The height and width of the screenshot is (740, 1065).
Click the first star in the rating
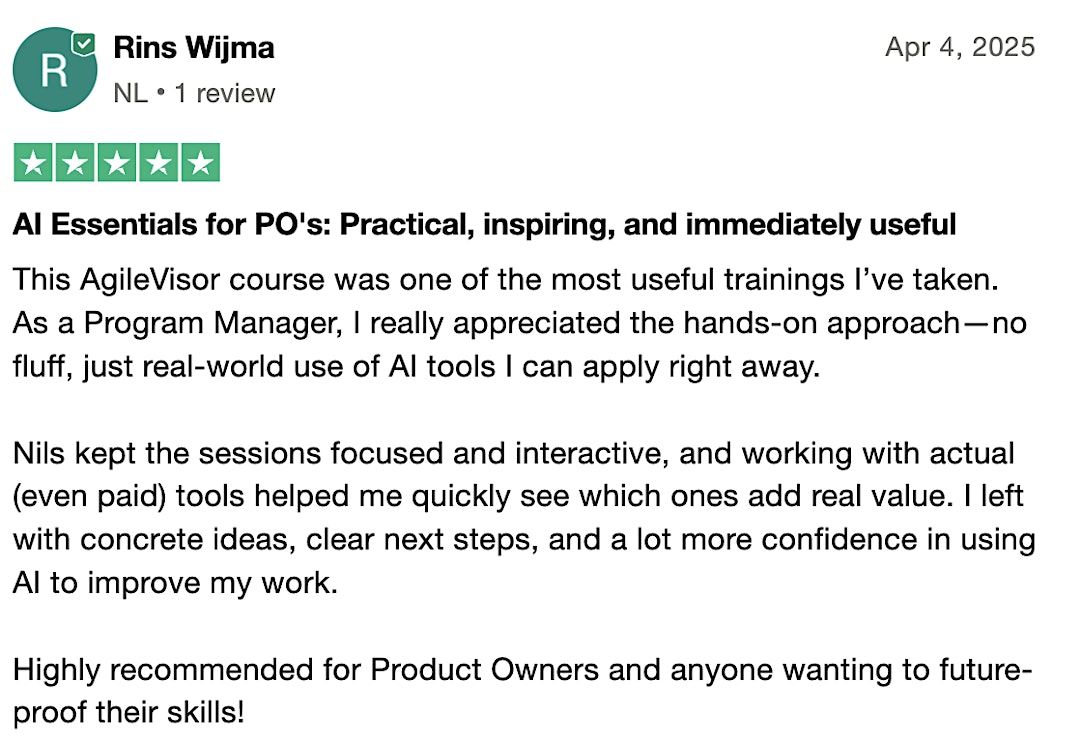coord(33,163)
